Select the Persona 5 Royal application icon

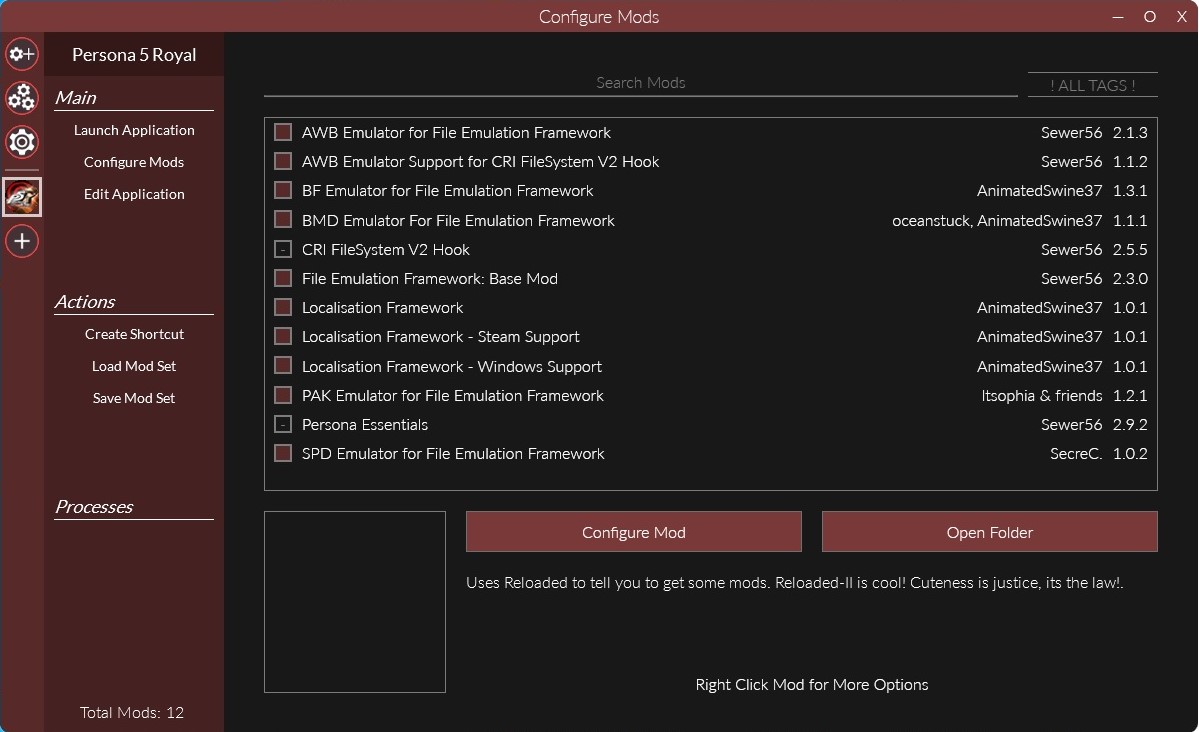21,197
